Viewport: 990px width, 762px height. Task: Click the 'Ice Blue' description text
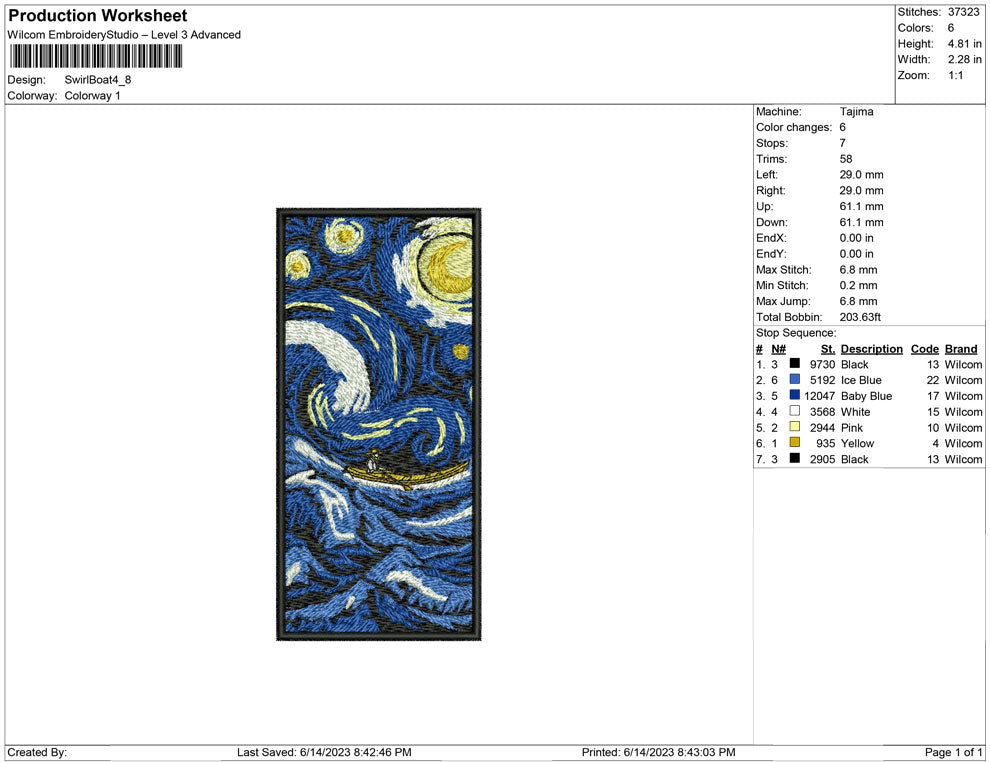861,380
